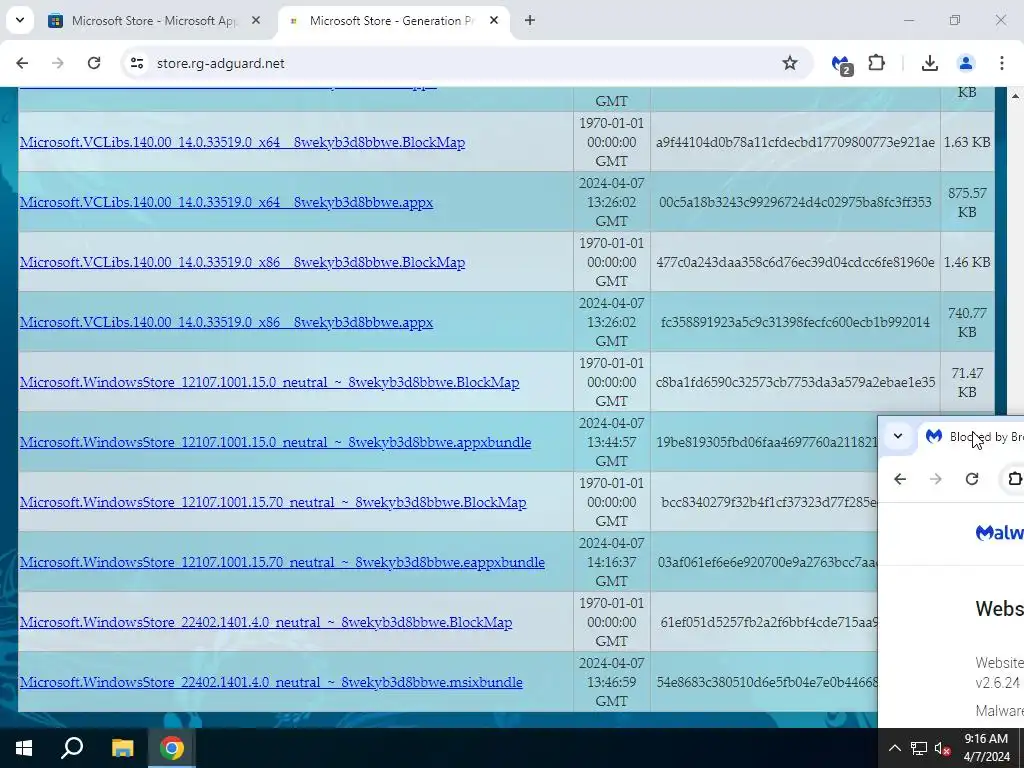Select hash 477c0a243daa358c6d76ec39d04cdcc6fe81960e

click(795, 263)
